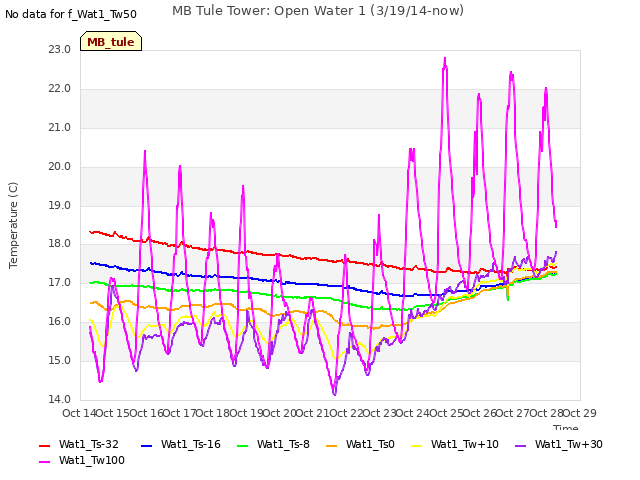Select the Wat1_Ts-32 legend label
Viewport: 640px width, 480px height.
tap(89, 444)
